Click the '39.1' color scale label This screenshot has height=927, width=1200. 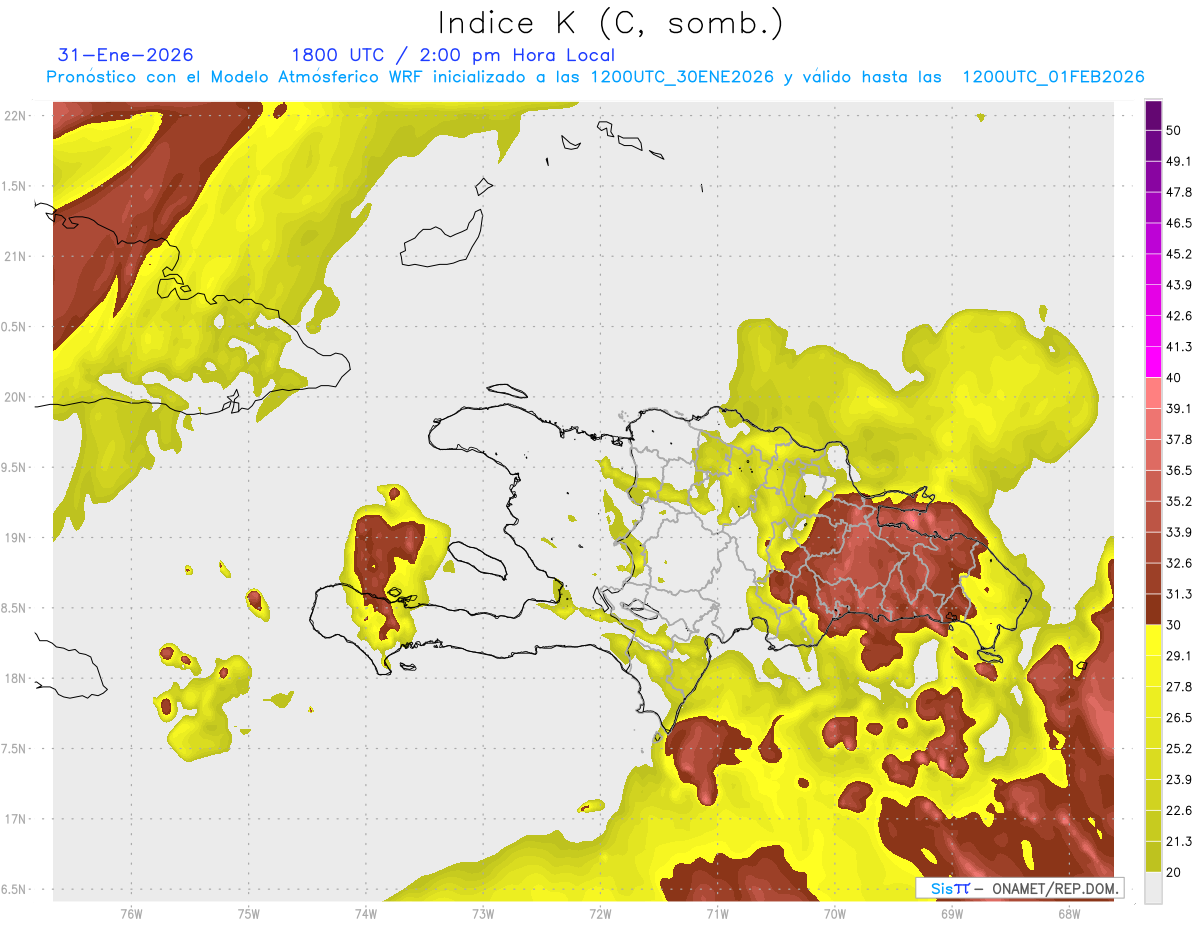click(x=1179, y=409)
